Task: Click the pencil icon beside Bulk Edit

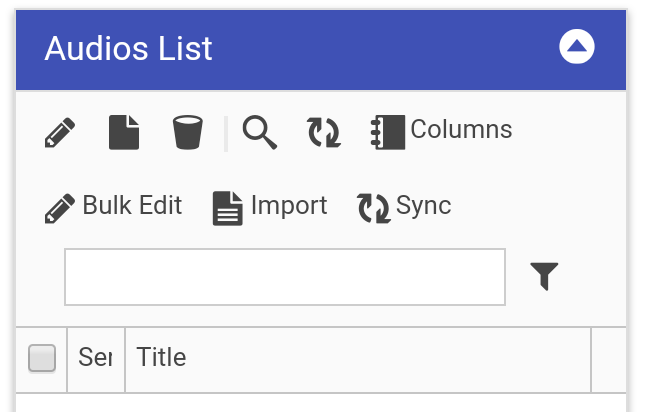Action: click(x=60, y=208)
